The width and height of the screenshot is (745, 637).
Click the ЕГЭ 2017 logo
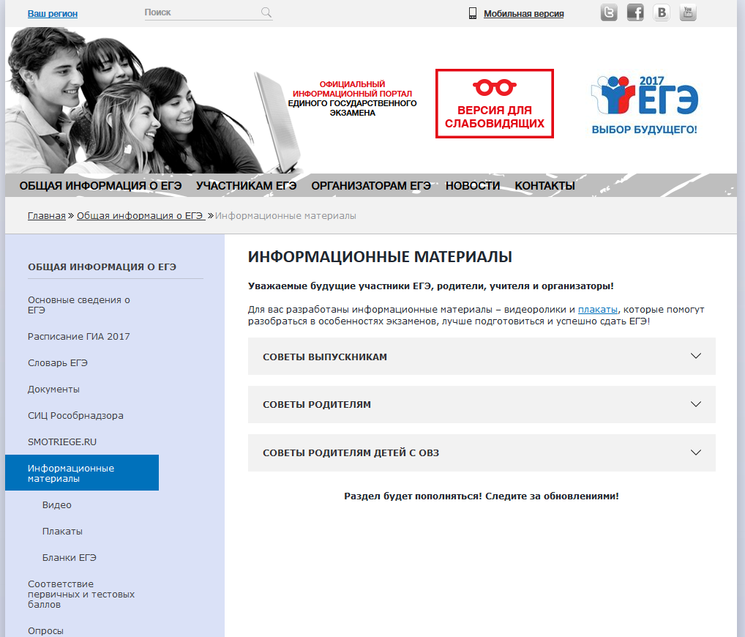pyautogui.click(x=644, y=104)
